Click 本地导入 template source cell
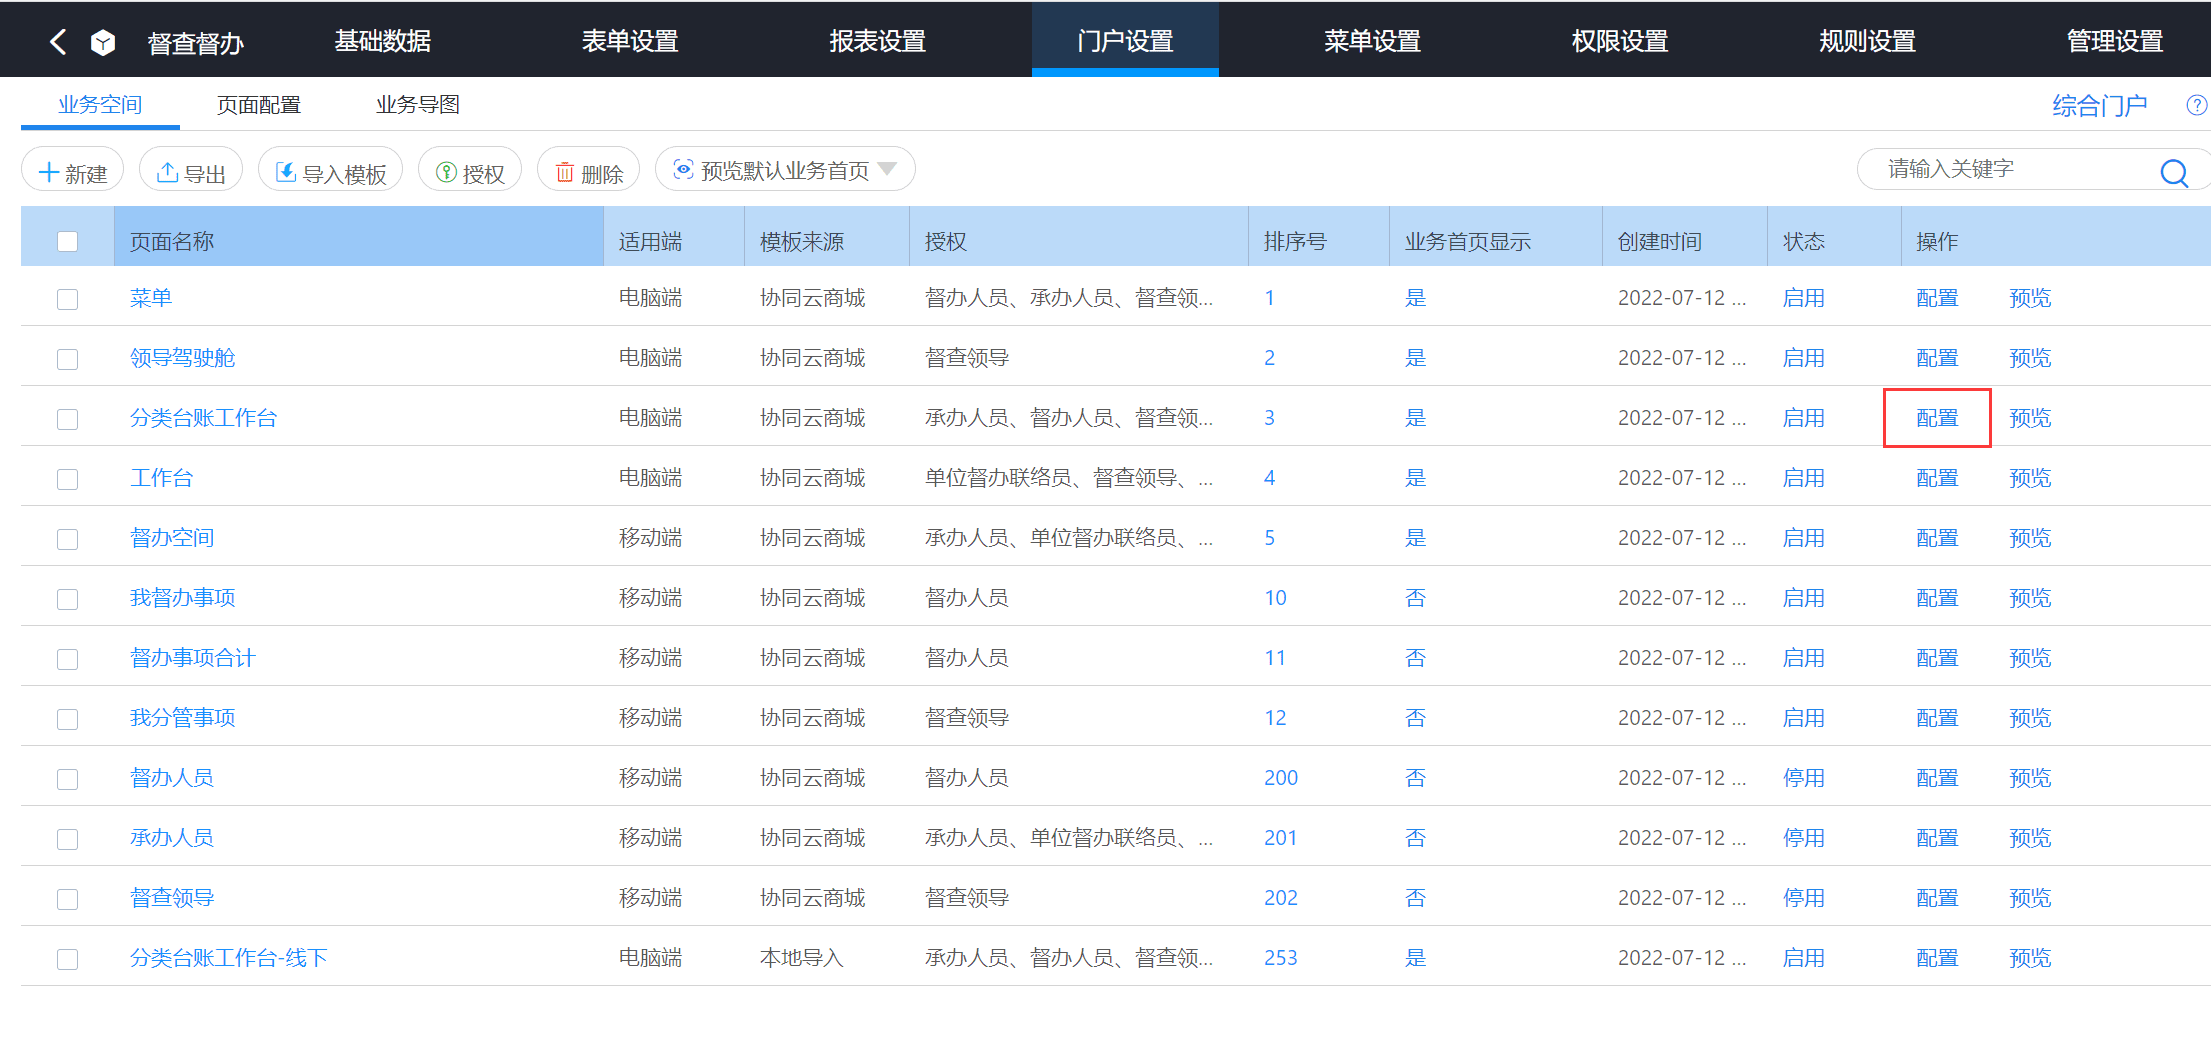 [x=802, y=958]
